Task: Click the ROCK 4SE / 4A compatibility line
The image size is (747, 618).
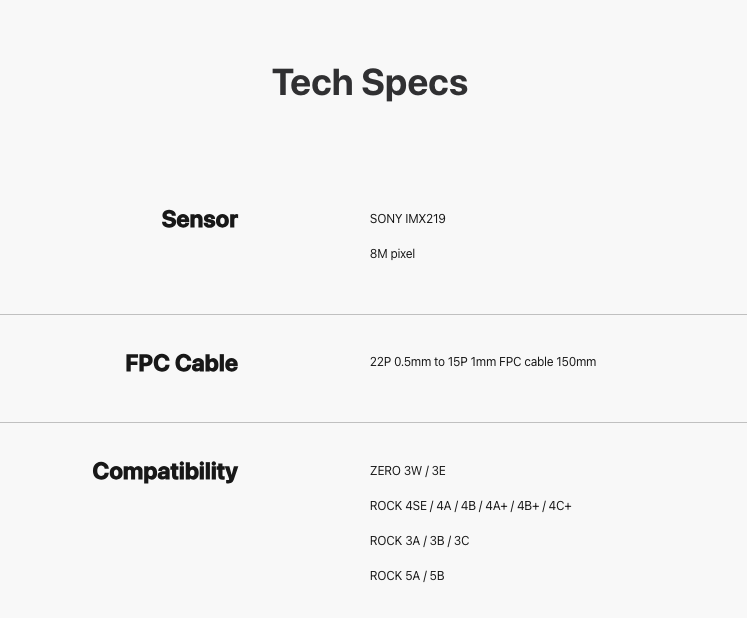Action: click(470, 506)
